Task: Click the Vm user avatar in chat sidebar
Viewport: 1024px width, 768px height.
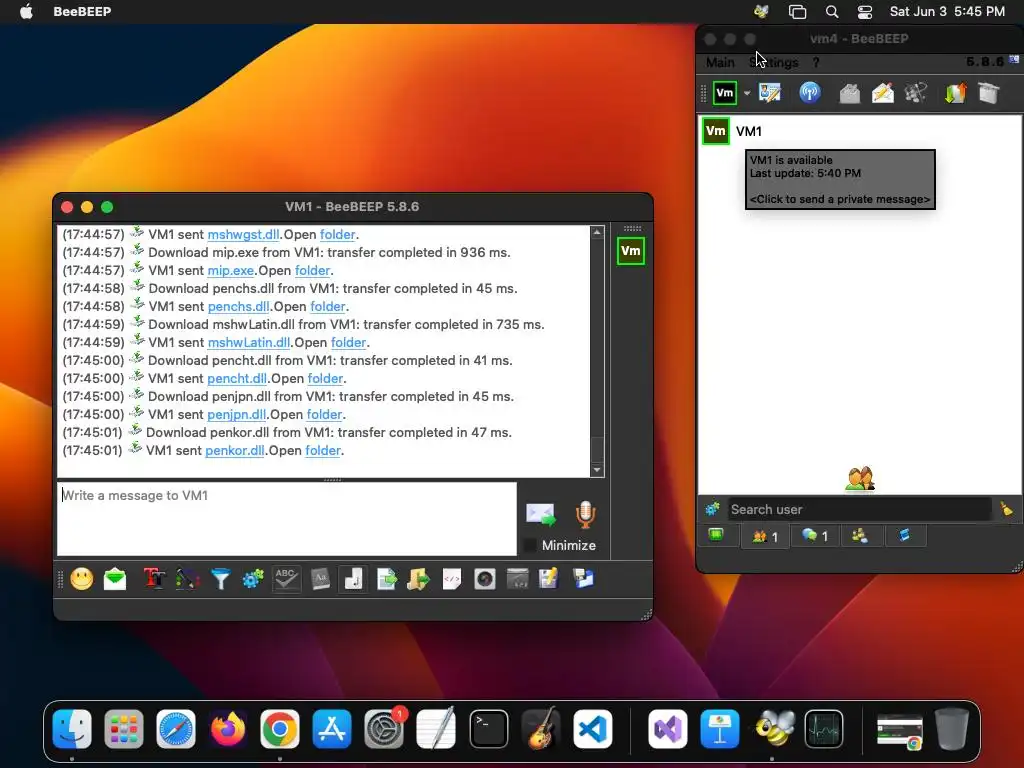Action: (630, 251)
